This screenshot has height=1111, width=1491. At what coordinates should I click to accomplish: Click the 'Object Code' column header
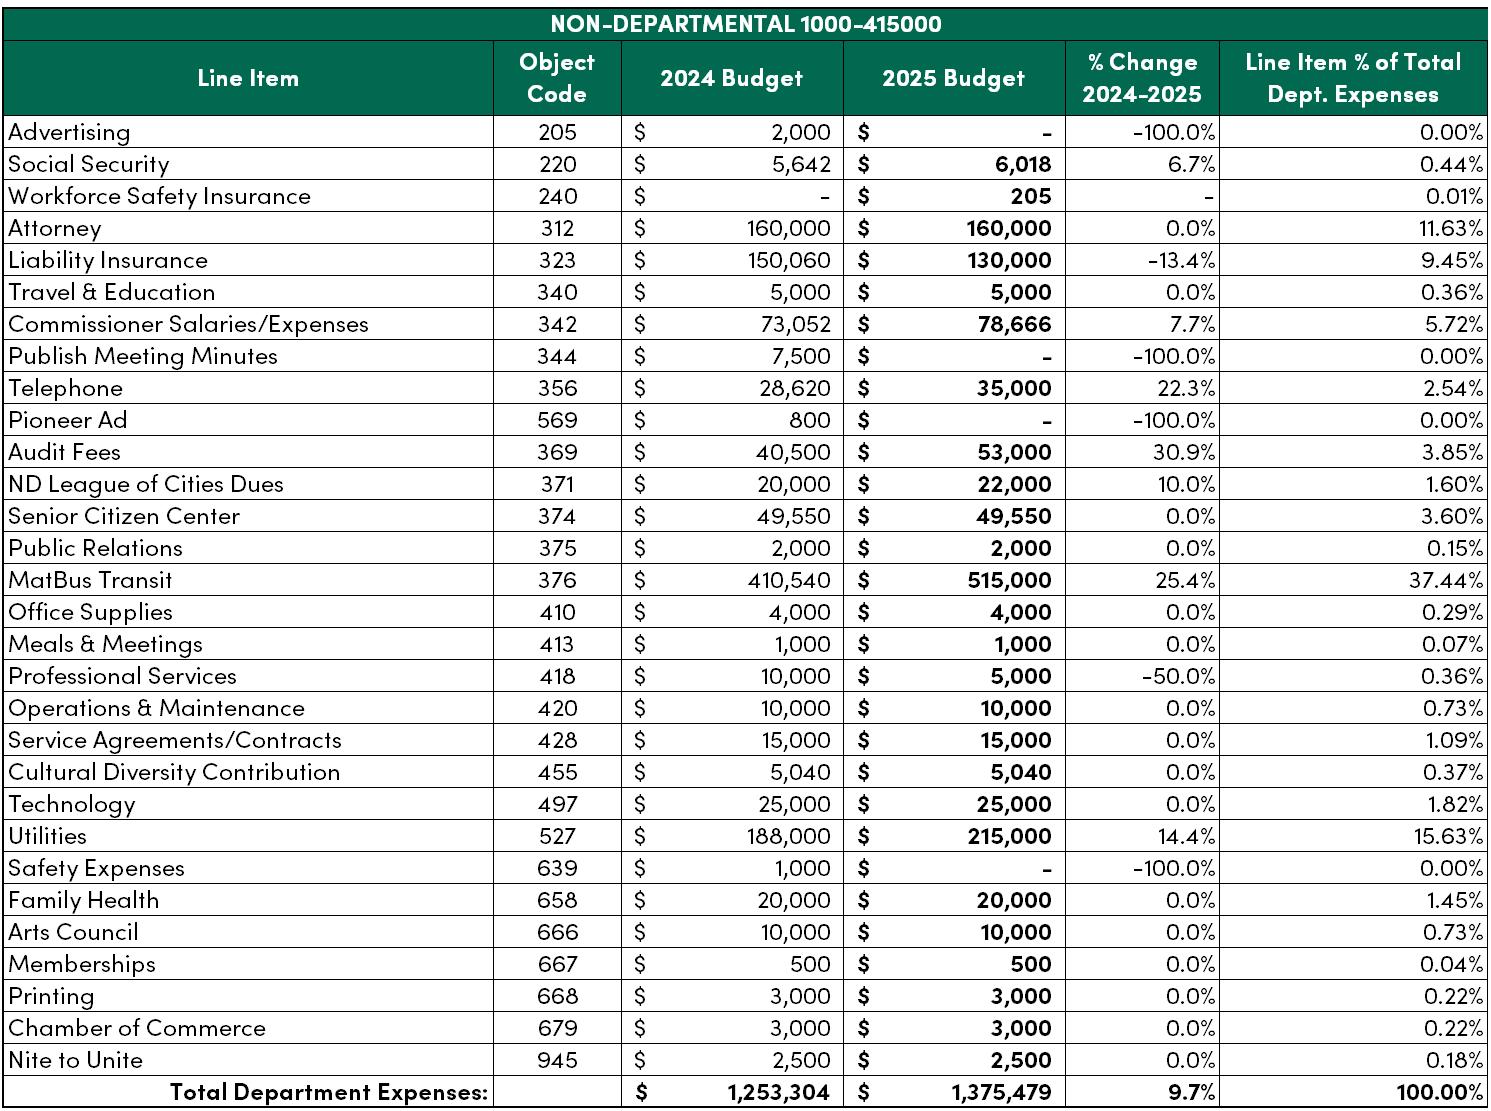point(557,78)
